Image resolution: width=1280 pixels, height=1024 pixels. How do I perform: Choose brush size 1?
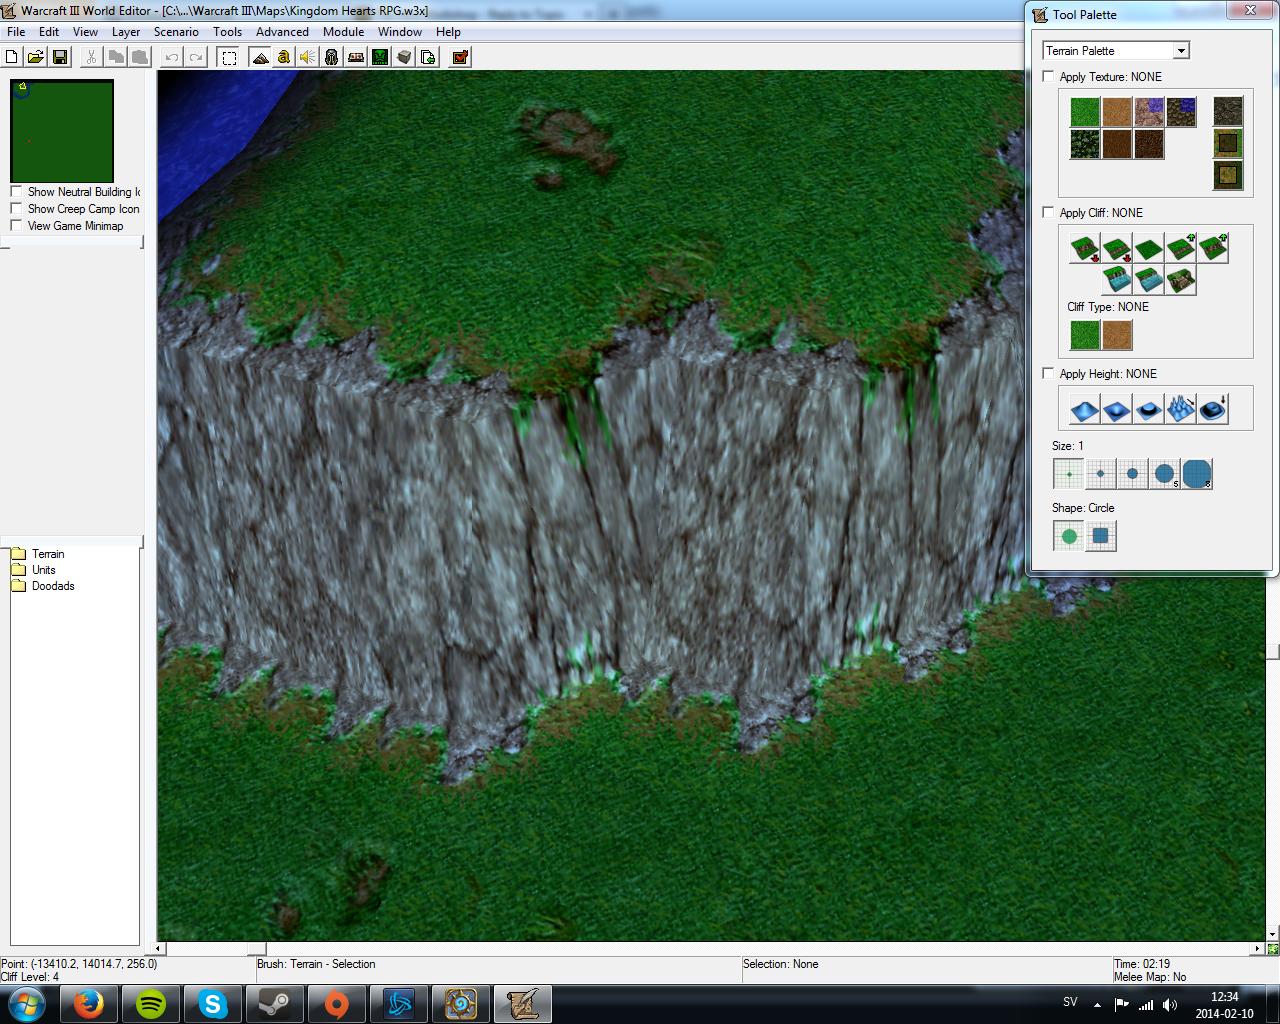[x=1069, y=474]
